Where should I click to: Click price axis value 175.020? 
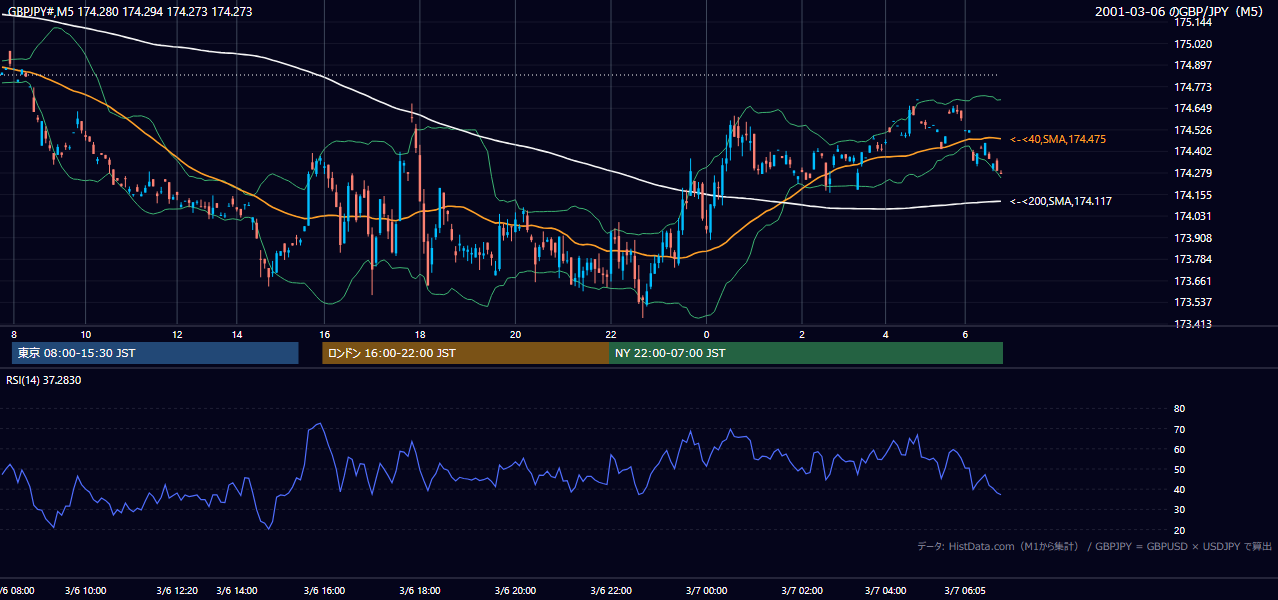point(1193,44)
